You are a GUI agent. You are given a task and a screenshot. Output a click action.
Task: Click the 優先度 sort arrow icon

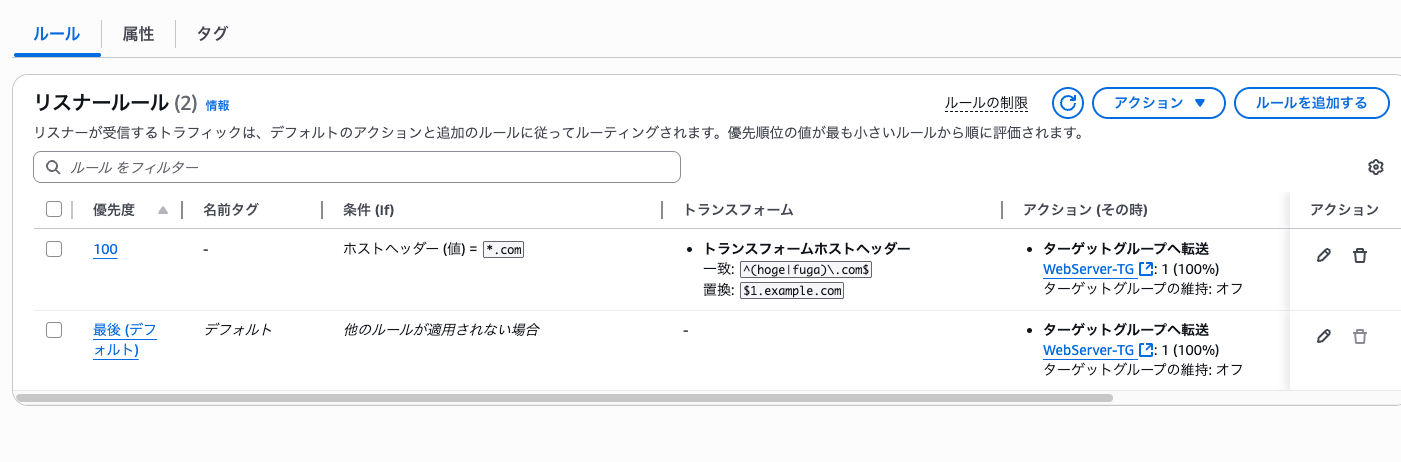click(163, 210)
